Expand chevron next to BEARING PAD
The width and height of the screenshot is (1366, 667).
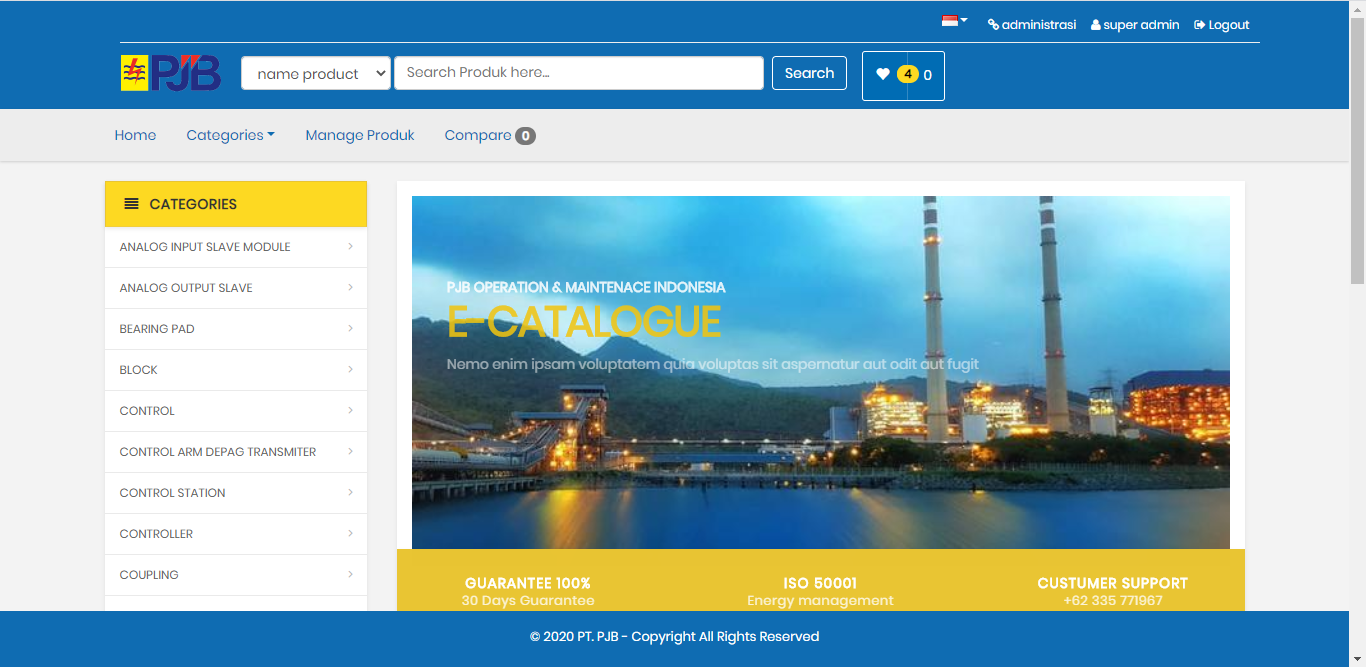pos(350,328)
